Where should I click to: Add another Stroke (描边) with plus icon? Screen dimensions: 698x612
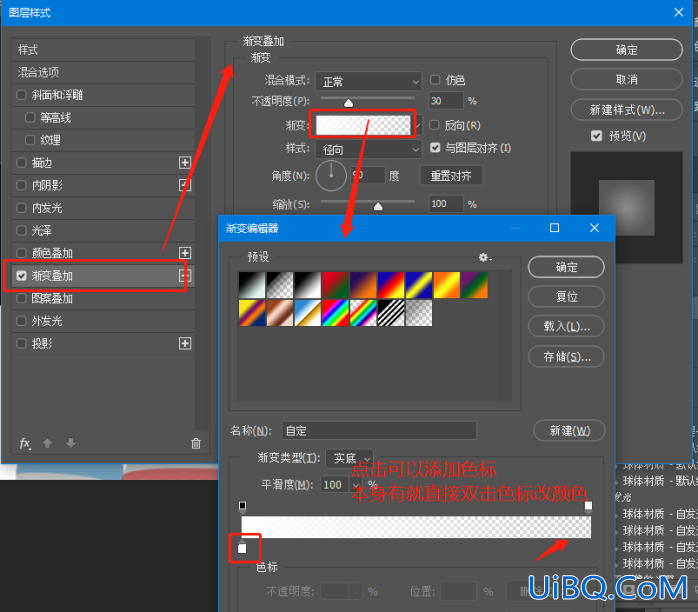[x=185, y=162]
